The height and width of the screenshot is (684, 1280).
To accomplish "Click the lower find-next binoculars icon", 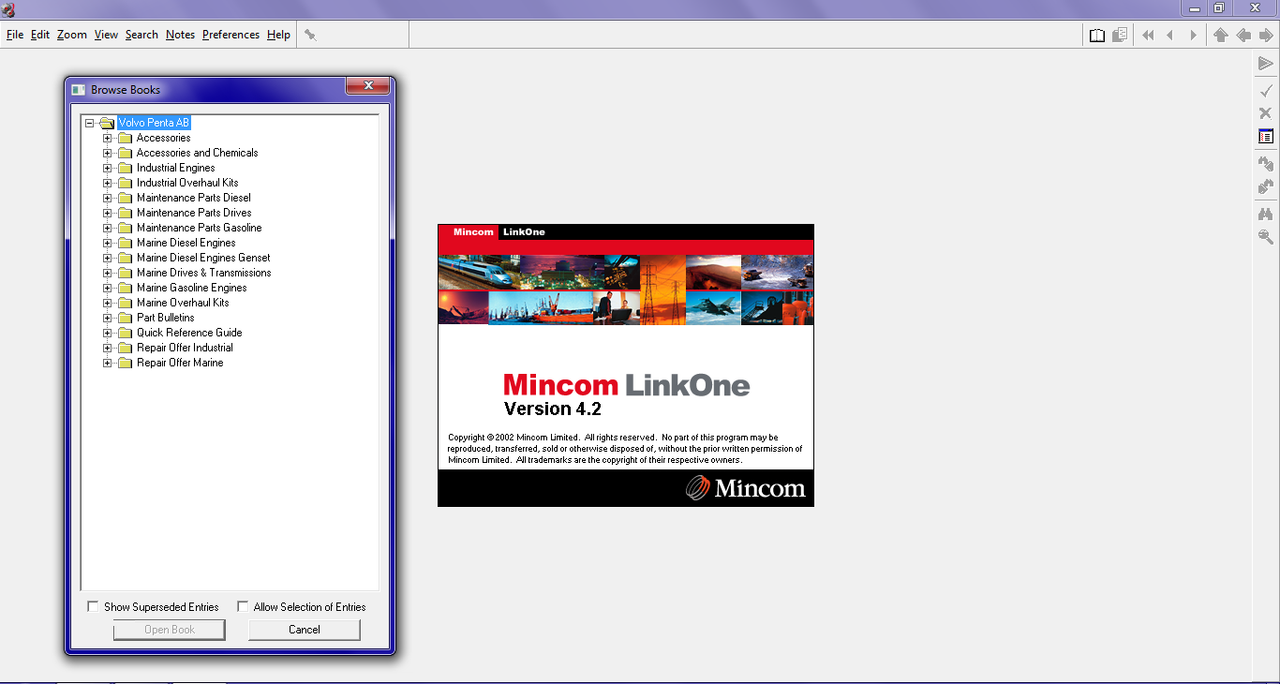I will tap(1266, 187).
